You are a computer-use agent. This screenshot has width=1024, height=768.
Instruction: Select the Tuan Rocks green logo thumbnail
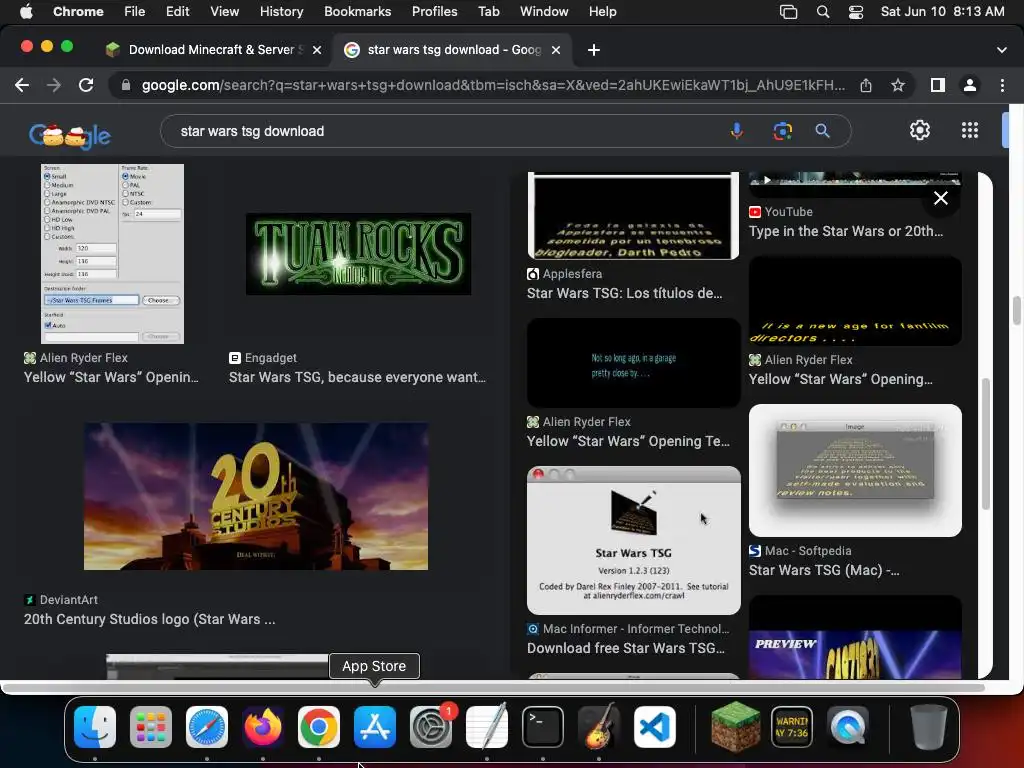tap(358, 254)
